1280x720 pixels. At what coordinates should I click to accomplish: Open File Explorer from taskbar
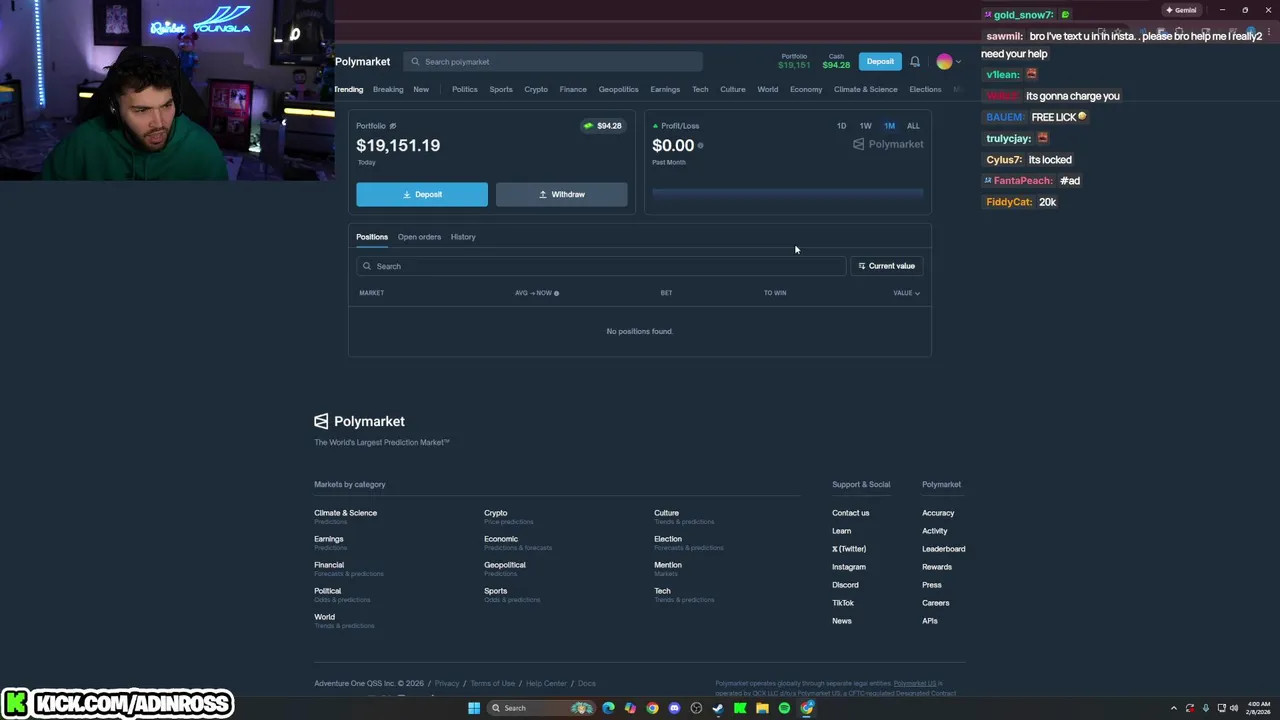(x=762, y=708)
